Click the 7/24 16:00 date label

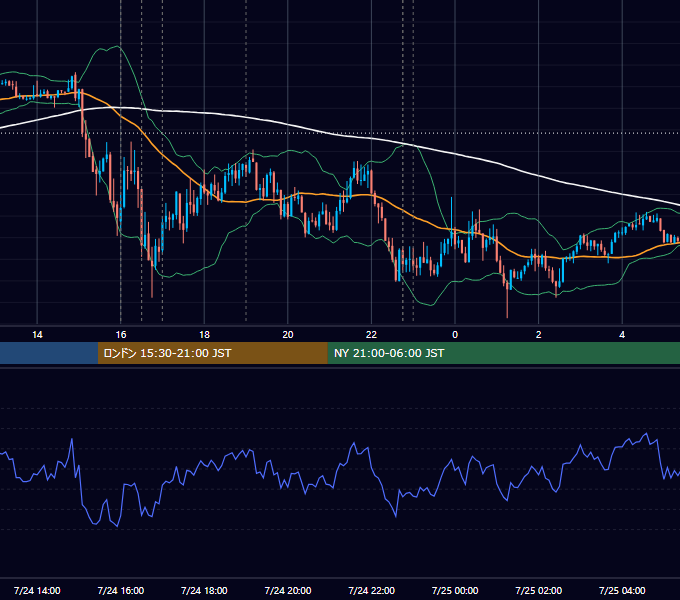(x=121, y=590)
